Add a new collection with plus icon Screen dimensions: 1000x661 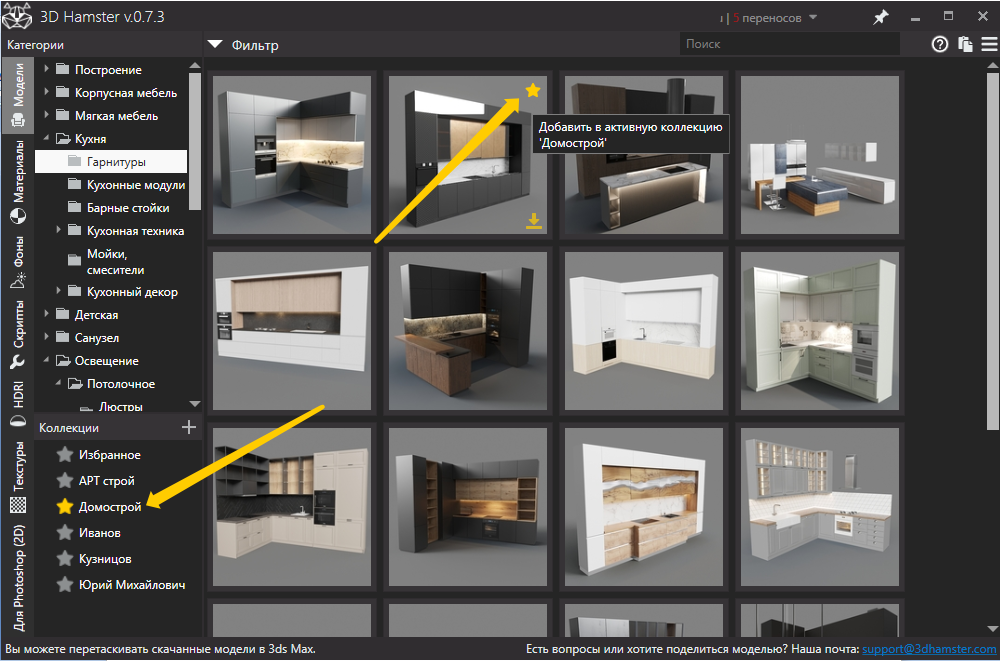coord(189,427)
